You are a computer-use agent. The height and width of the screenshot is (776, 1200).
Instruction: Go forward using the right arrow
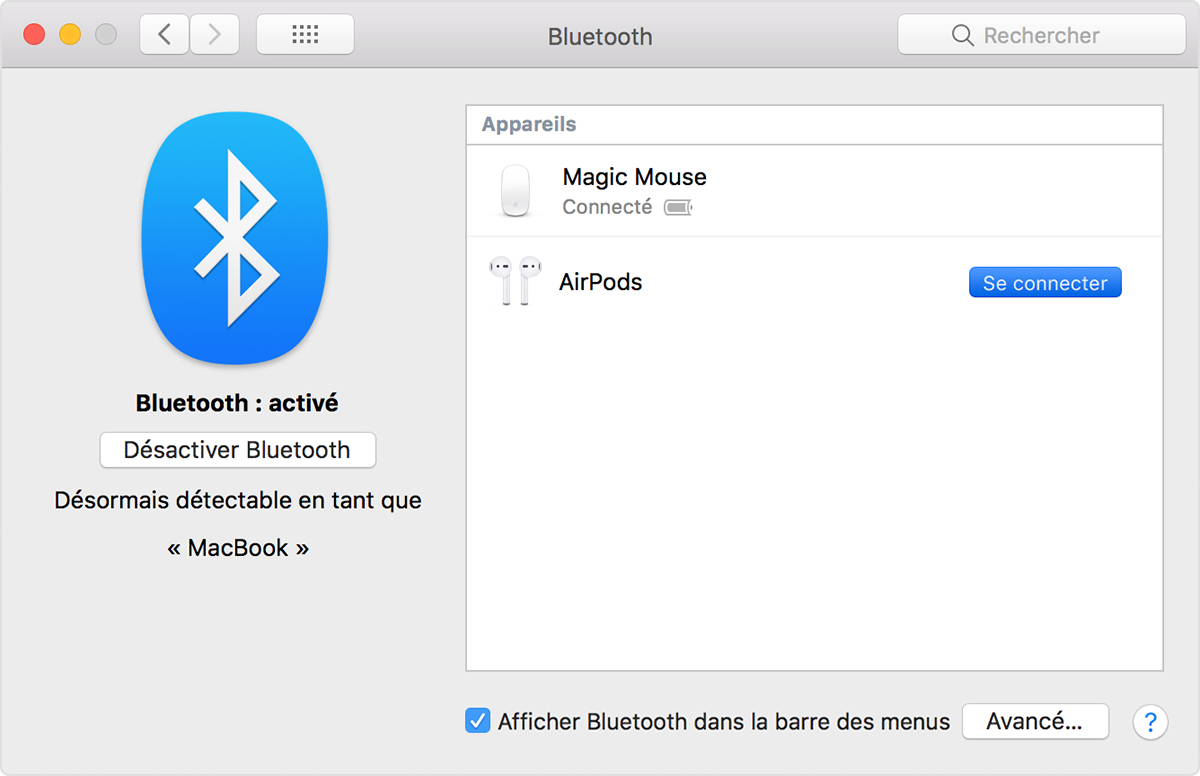coord(214,35)
